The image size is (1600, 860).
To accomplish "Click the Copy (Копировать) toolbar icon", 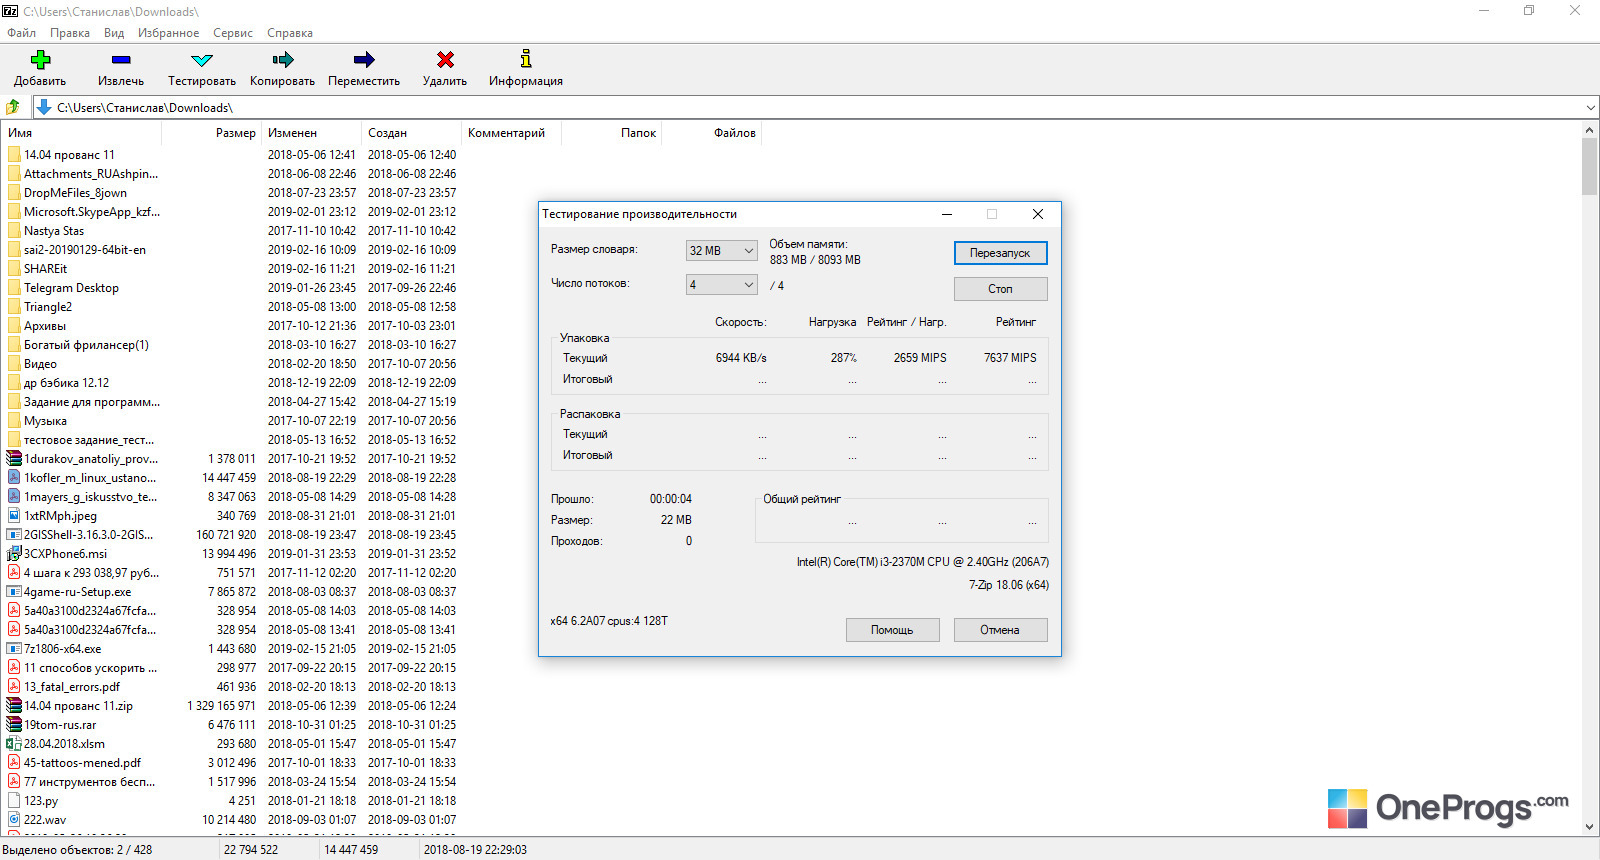I will click(283, 60).
